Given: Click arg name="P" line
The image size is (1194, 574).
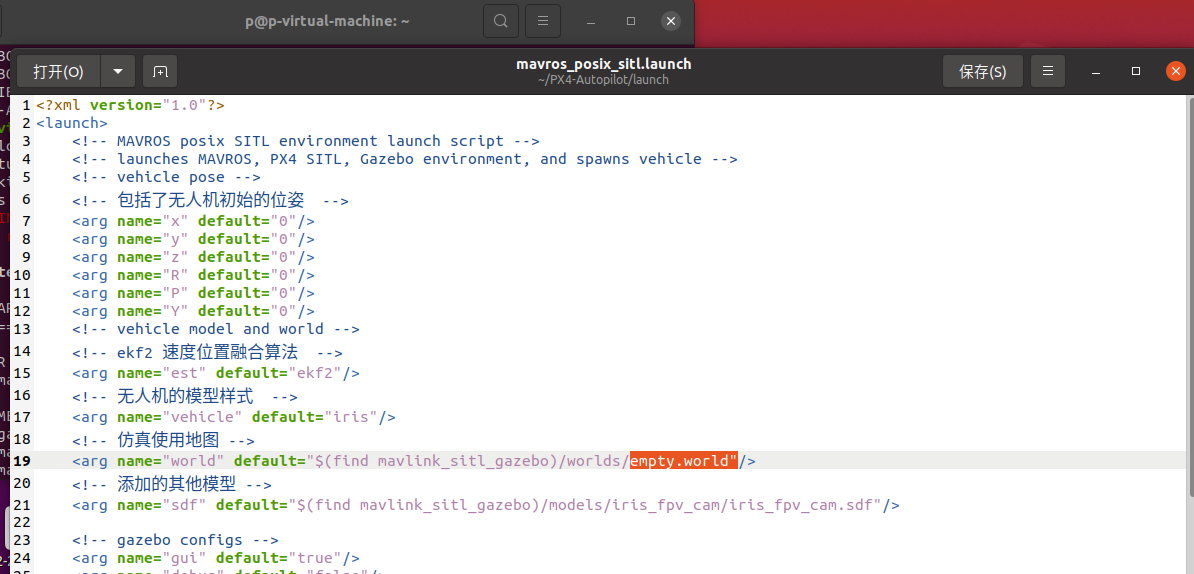Looking at the screenshot, I should (193, 293).
